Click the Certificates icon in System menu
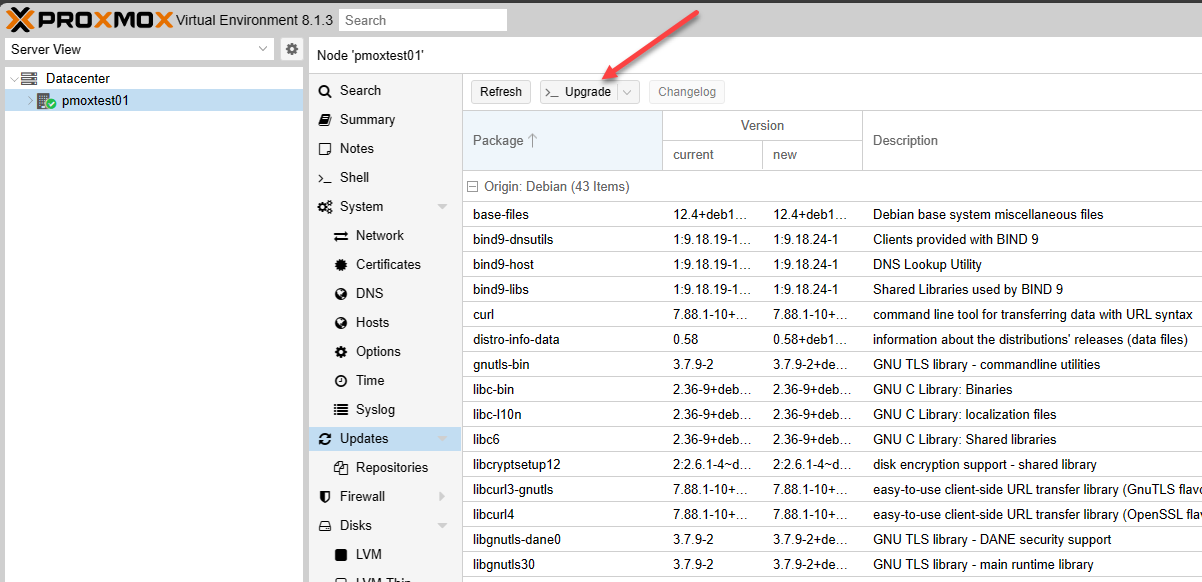Screen dimensions: 1202x582 point(341,265)
